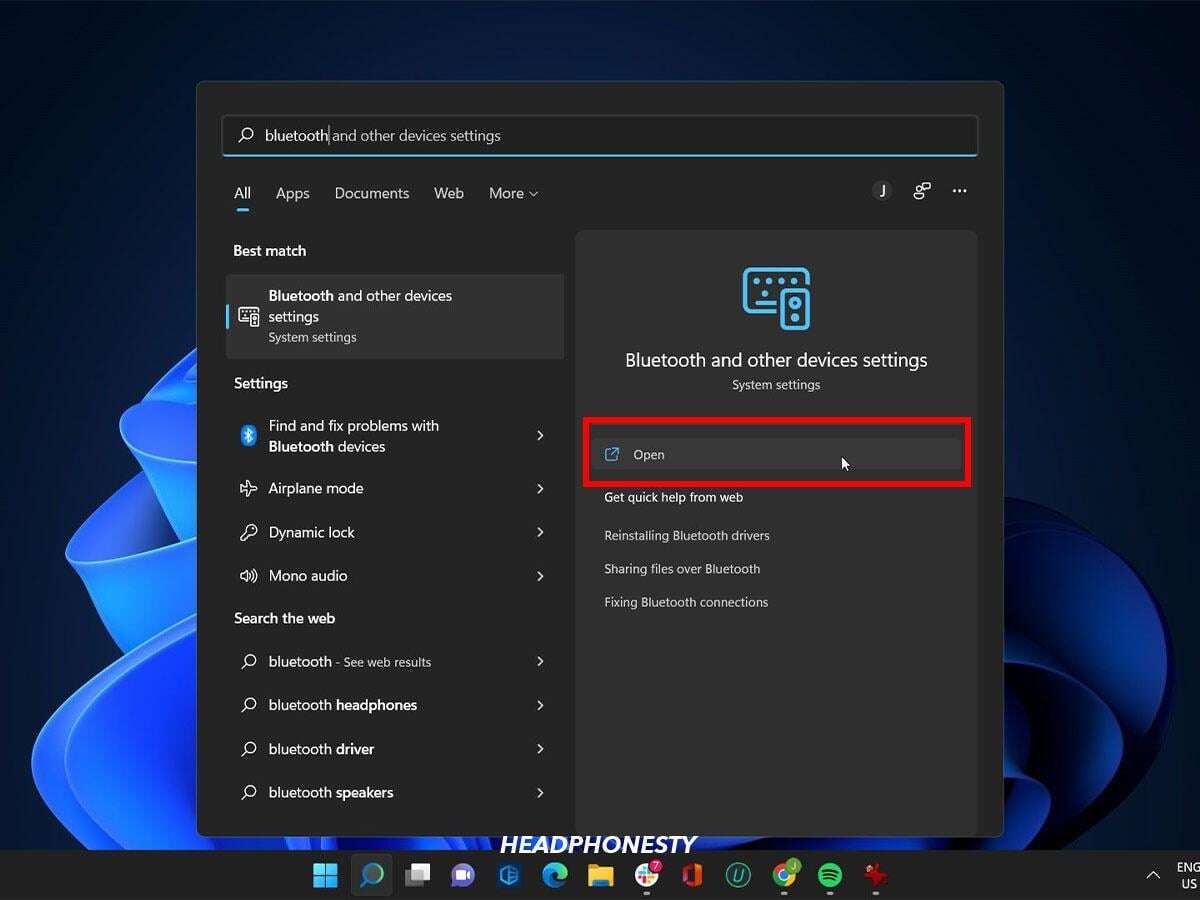This screenshot has width=1200, height=900.
Task: Expand bluetooth See web results arrow
Action: 540,661
